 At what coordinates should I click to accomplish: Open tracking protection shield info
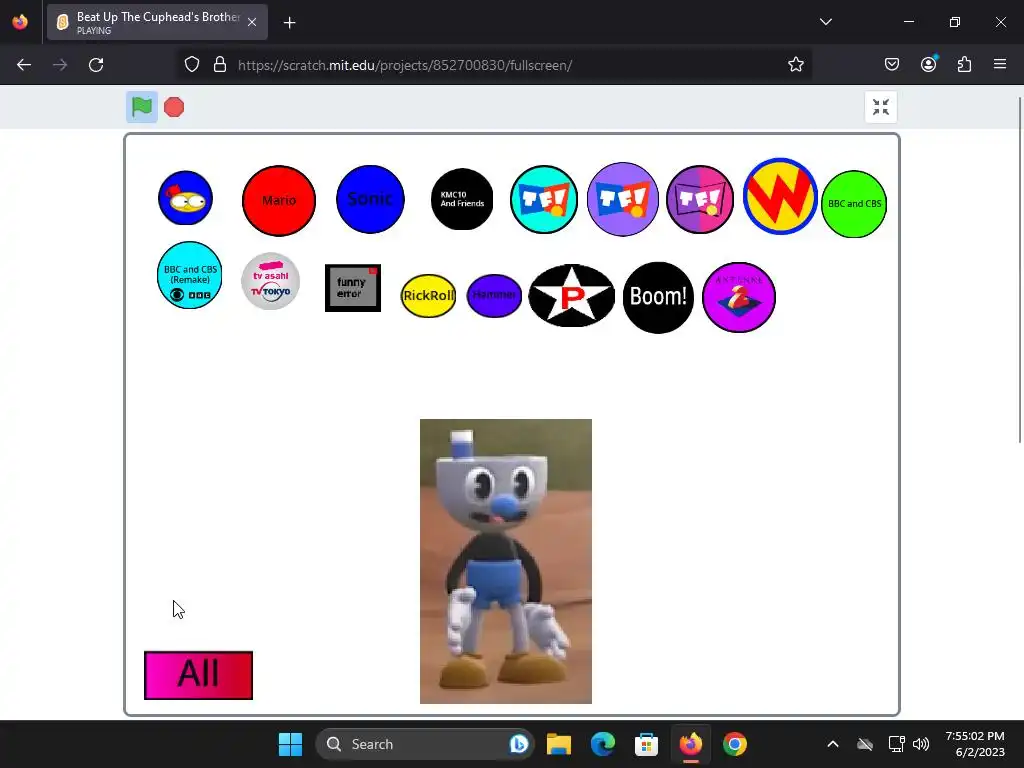(191, 65)
